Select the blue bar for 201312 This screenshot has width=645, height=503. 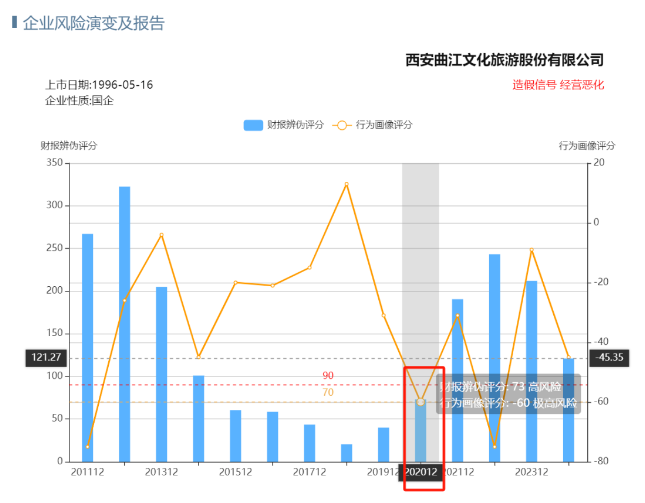[162, 374]
